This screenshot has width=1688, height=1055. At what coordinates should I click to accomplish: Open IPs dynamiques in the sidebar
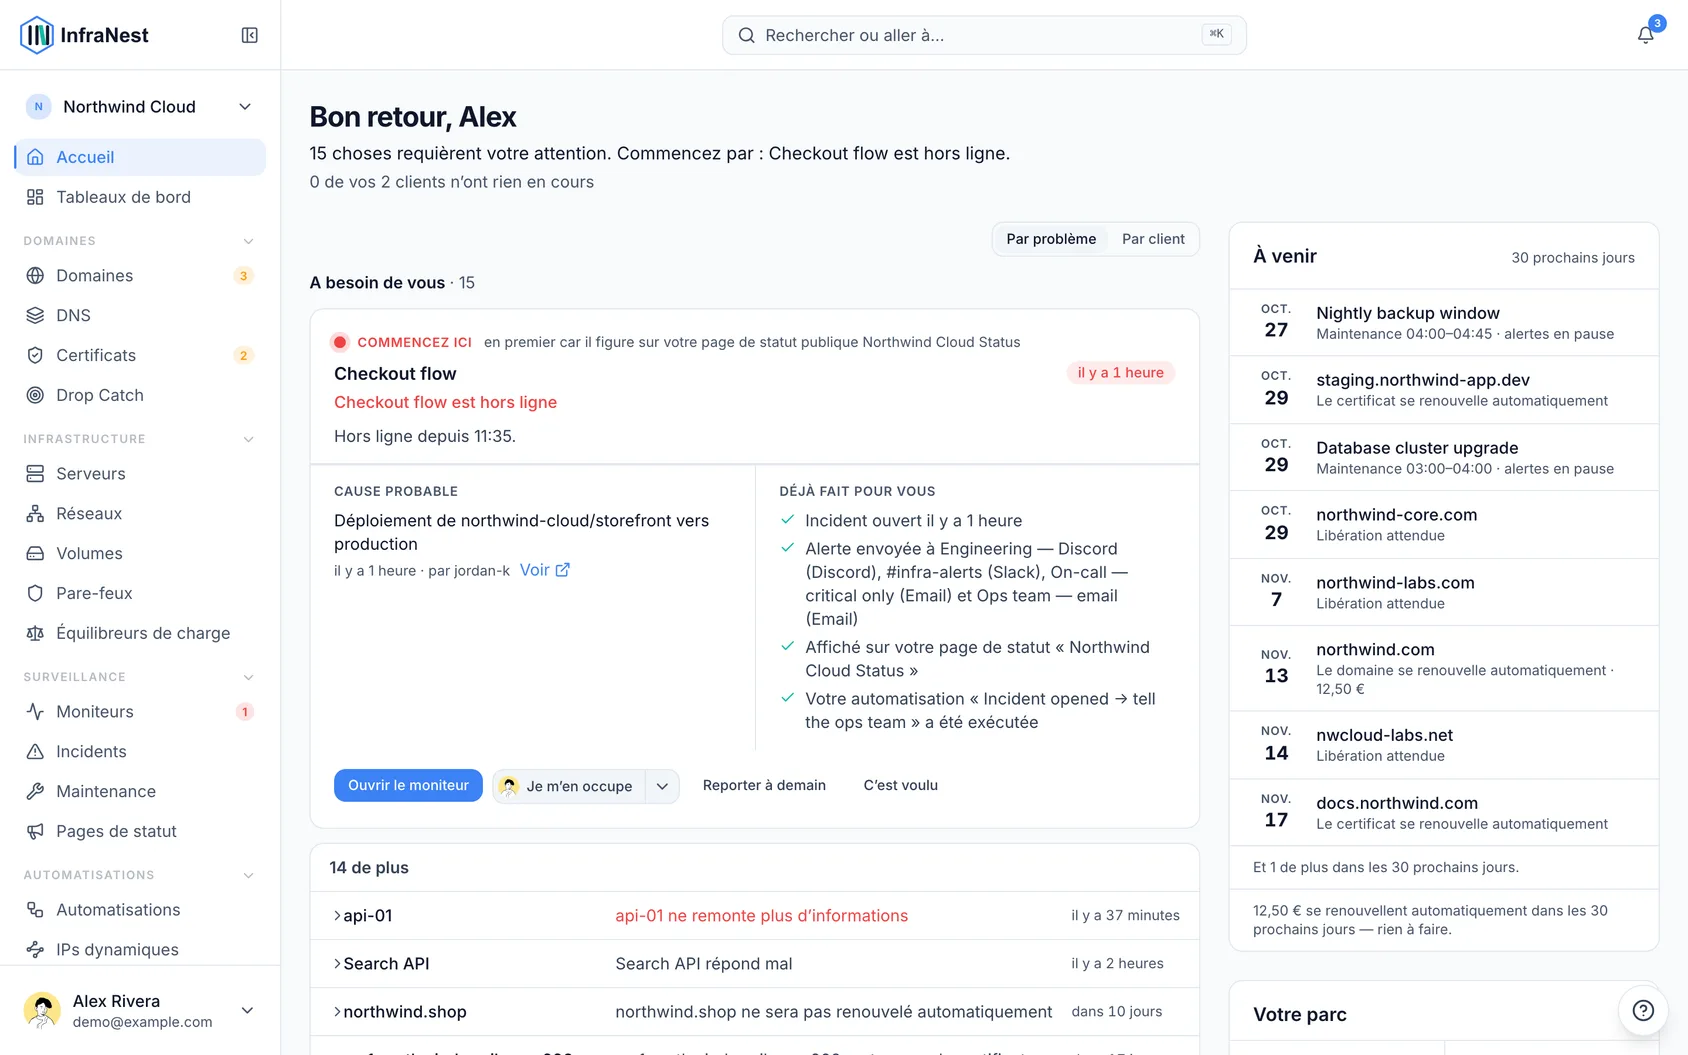coord(140,949)
